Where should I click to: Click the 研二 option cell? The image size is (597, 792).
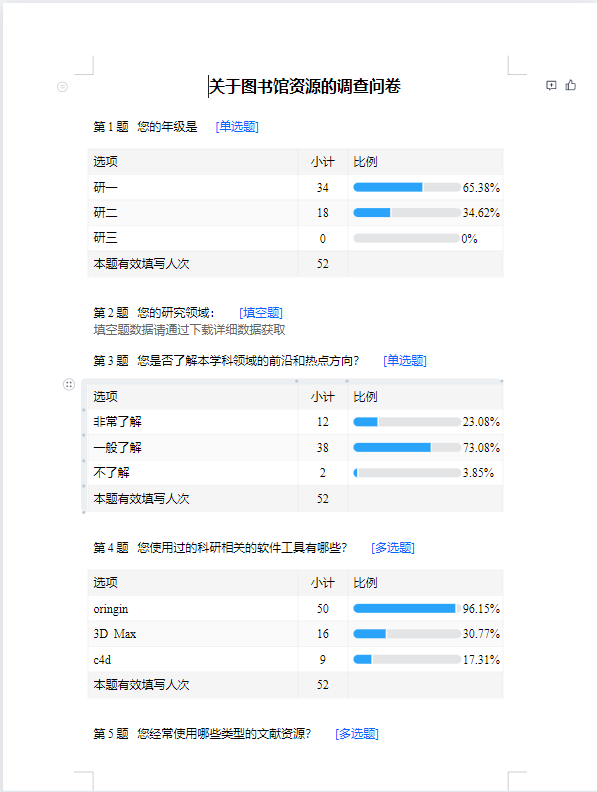point(192,213)
